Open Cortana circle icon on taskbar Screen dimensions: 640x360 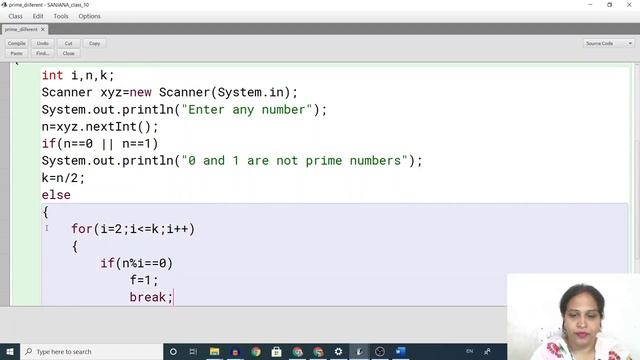click(x=173, y=351)
